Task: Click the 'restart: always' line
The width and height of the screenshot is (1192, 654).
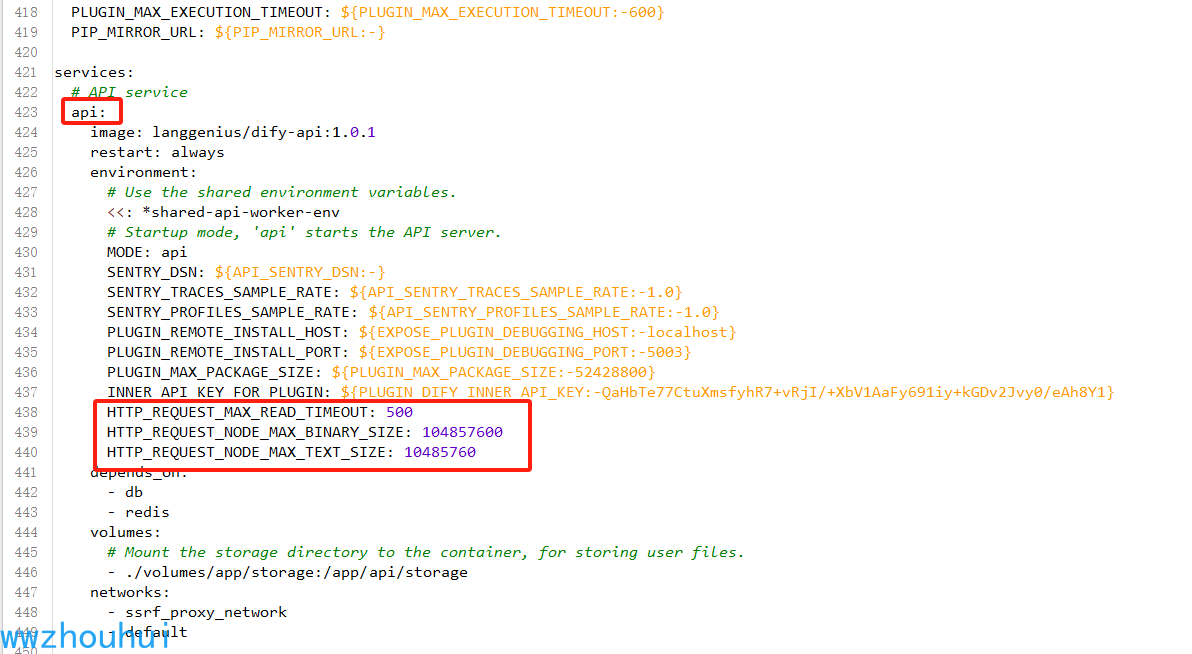Action: [157, 152]
